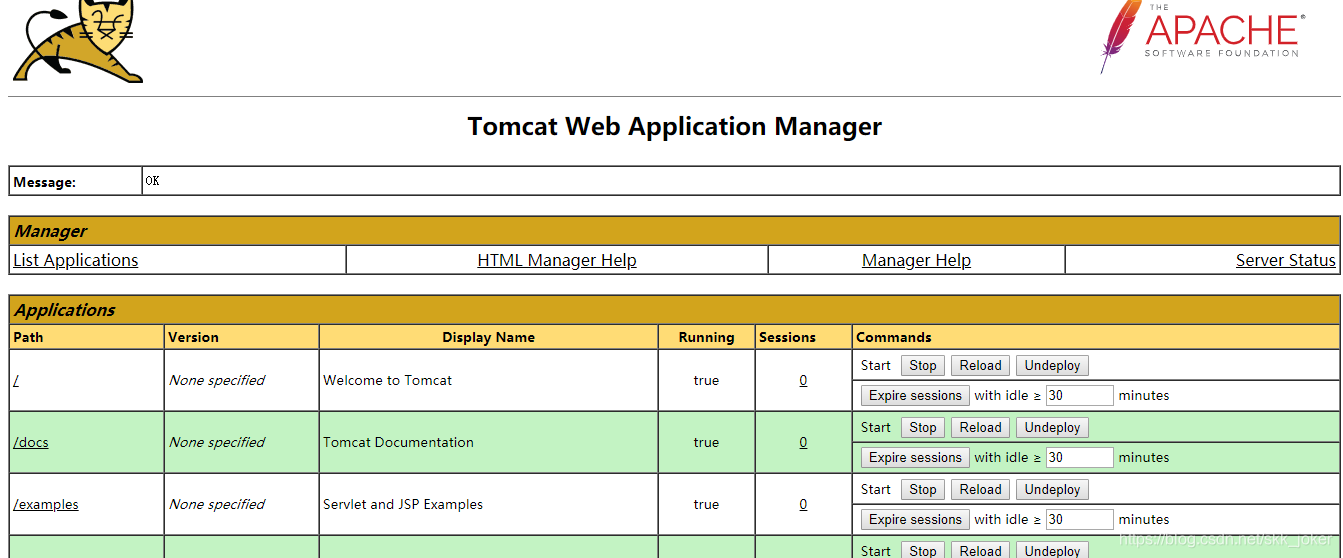Expire sessions for Welcome to Tomcat
The width and height of the screenshot is (1343, 558).
(915, 396)
